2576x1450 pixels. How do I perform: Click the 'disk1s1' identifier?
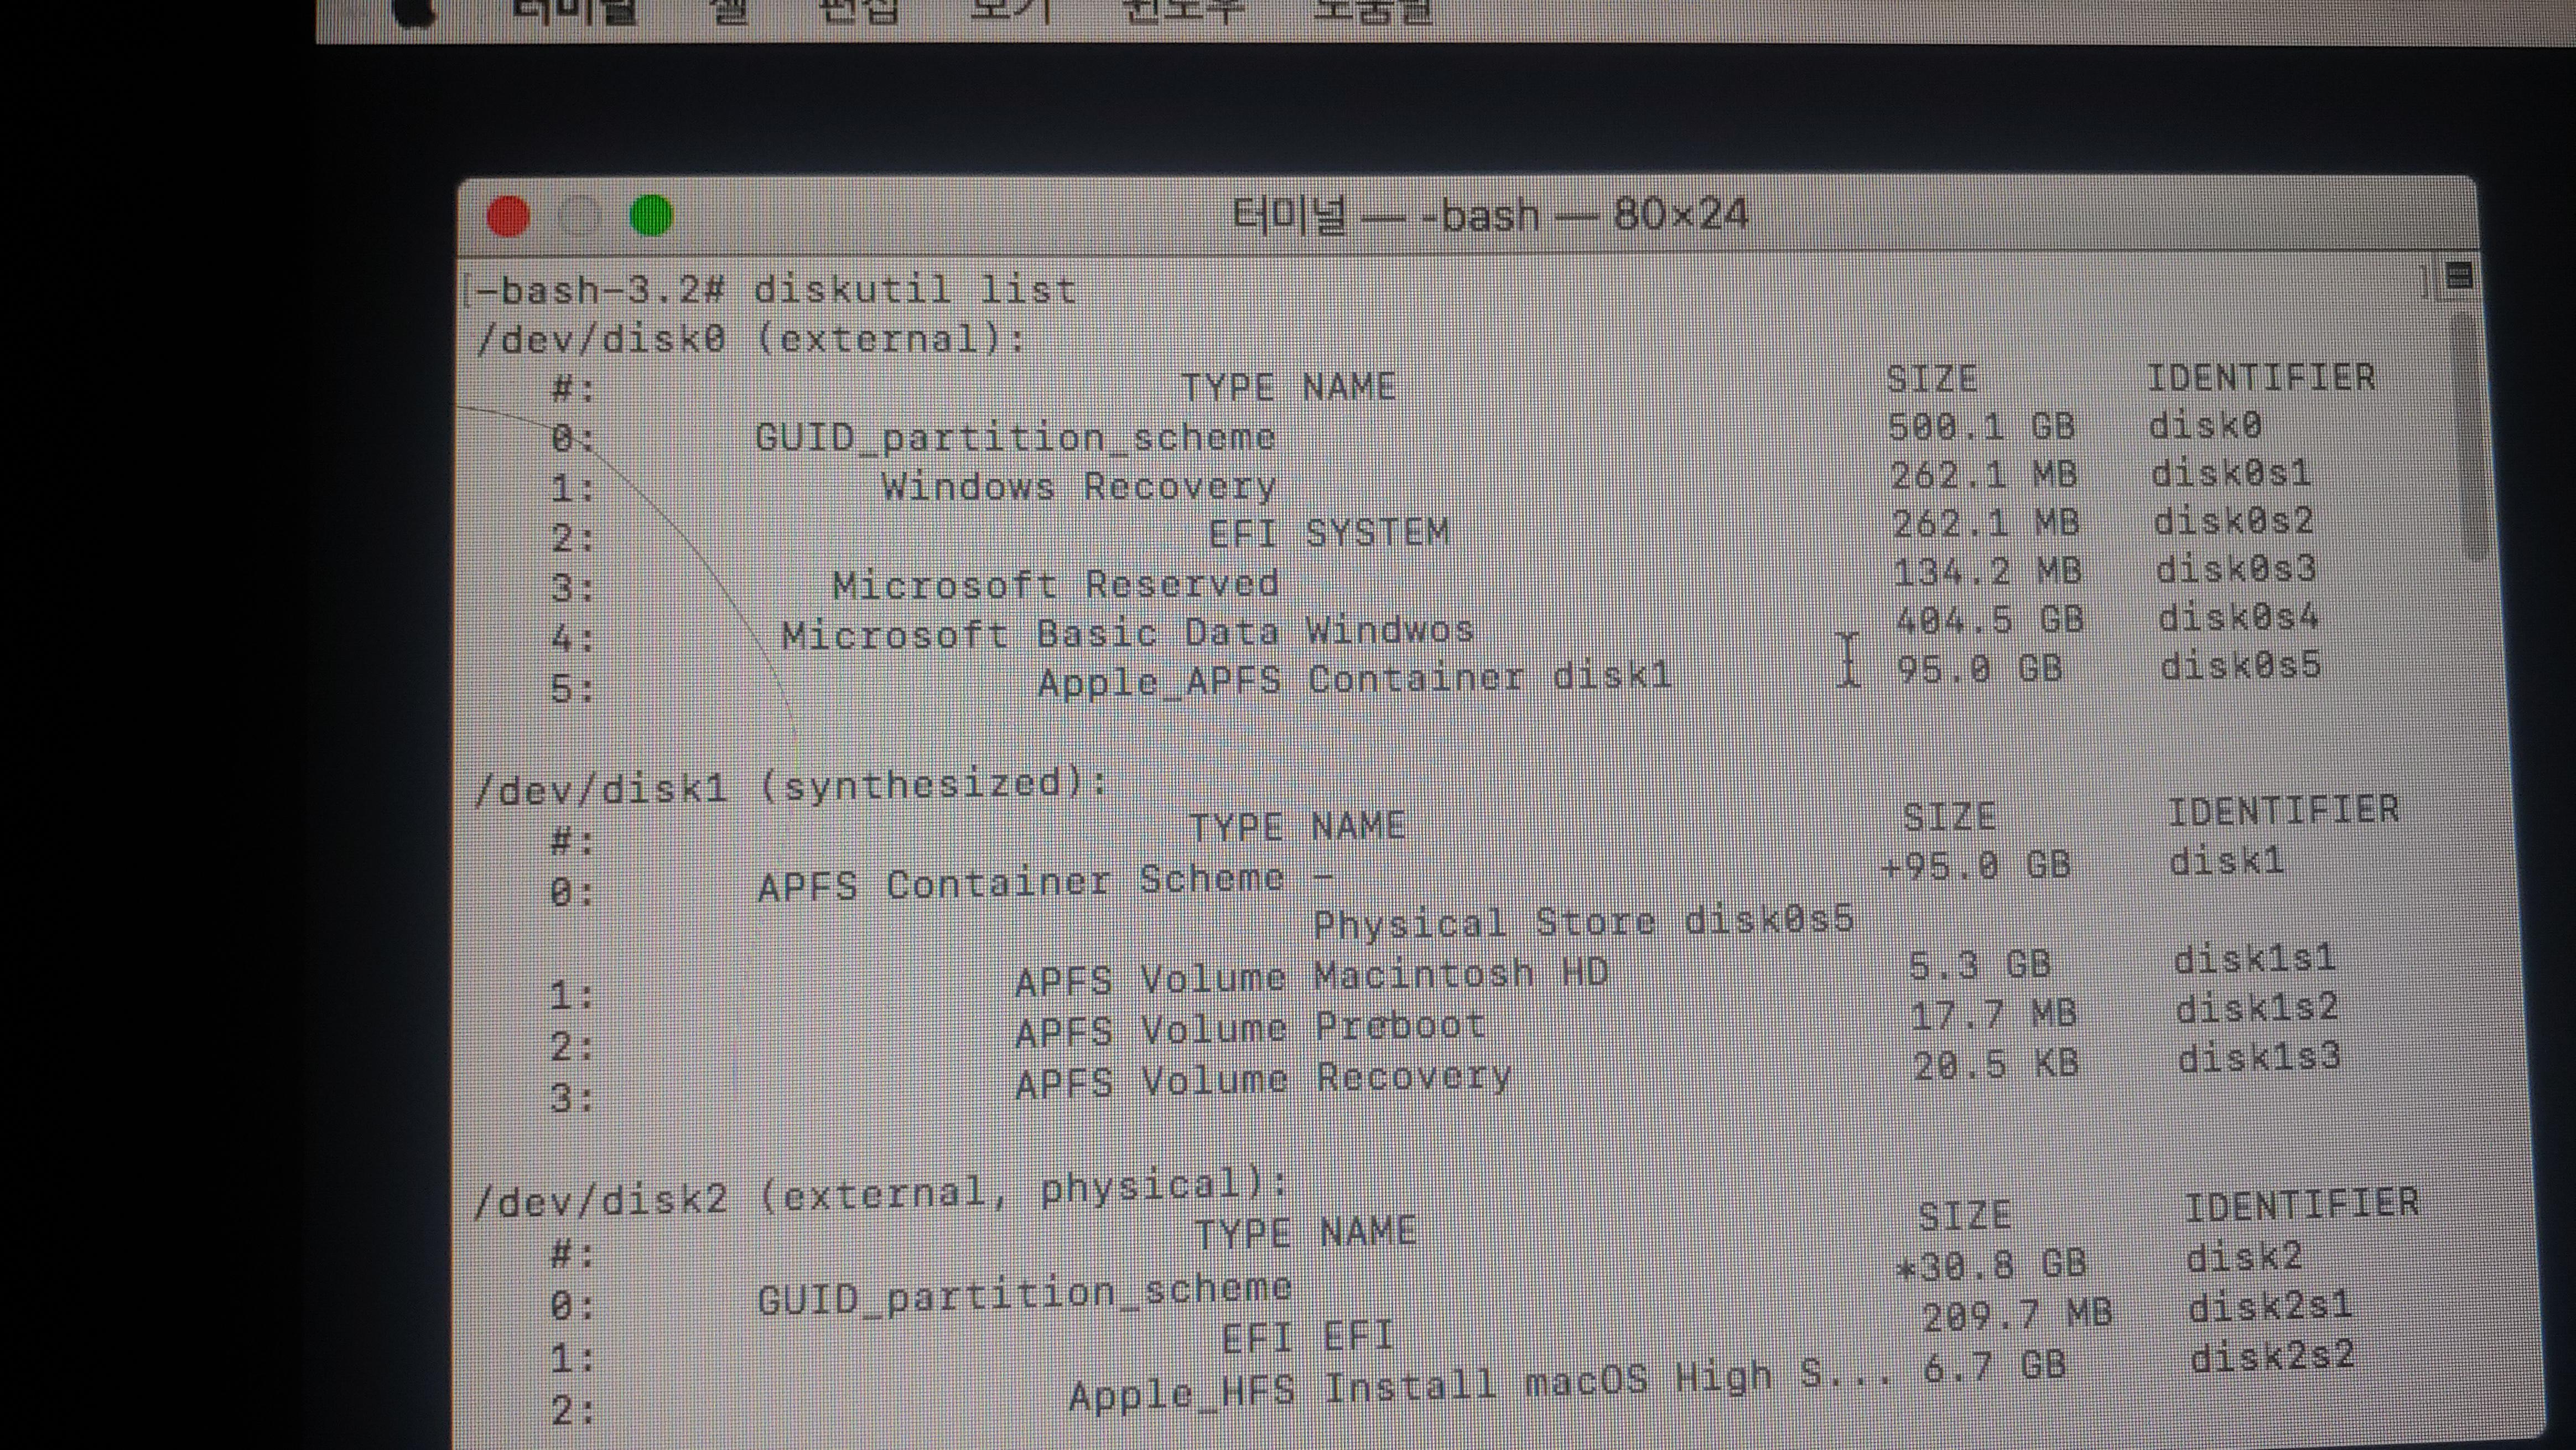coord(2254,960)
